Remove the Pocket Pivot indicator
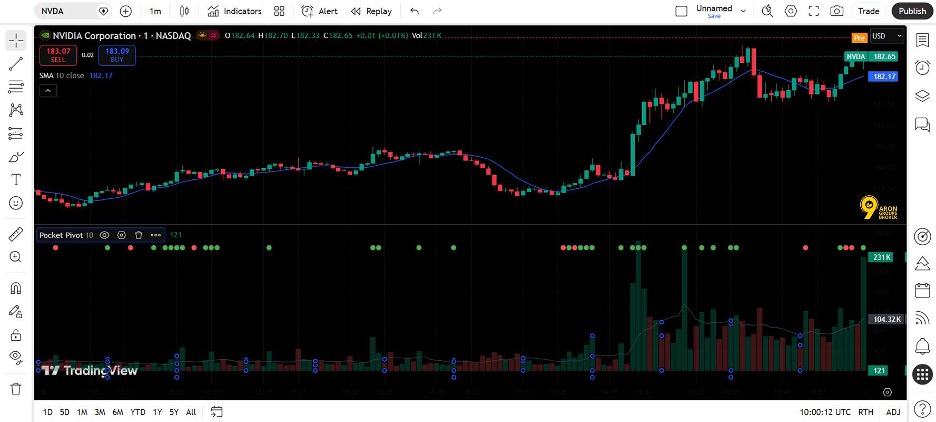Screen dimensions: 936x422 [138, 235]
